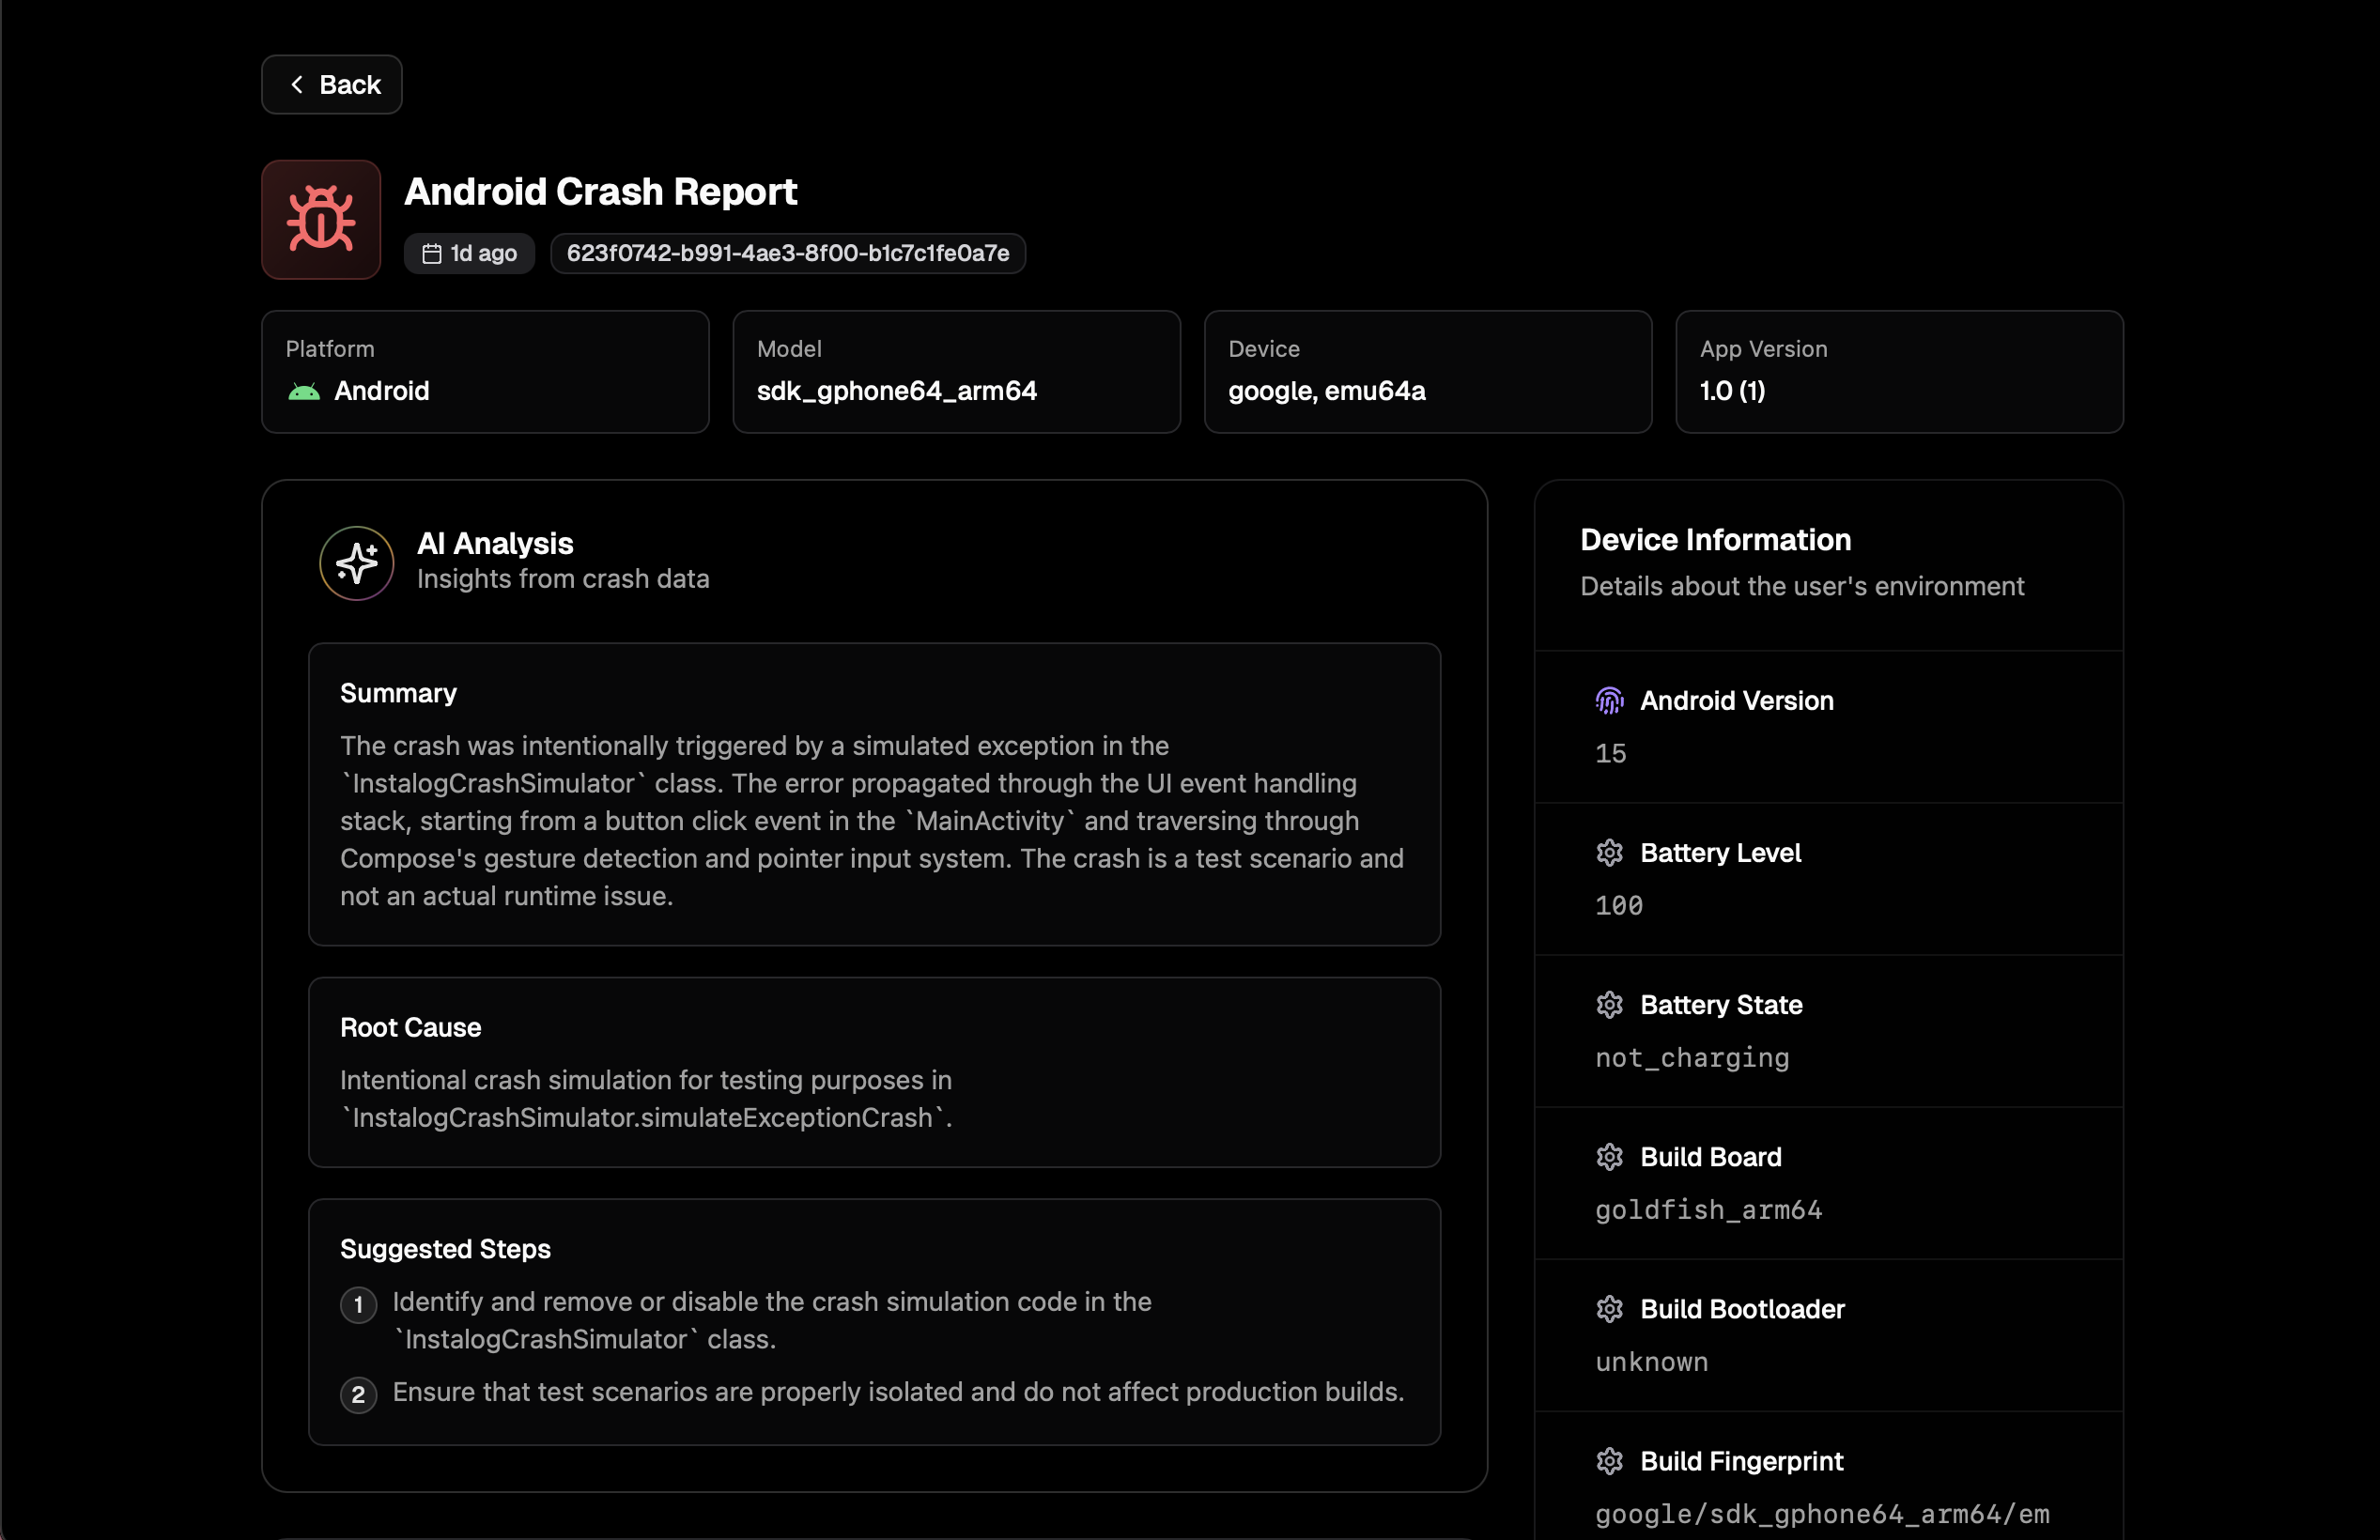Screen dimensions: 2380x1540
Task: Click the green Android platform icon
Action: (304, 391)
